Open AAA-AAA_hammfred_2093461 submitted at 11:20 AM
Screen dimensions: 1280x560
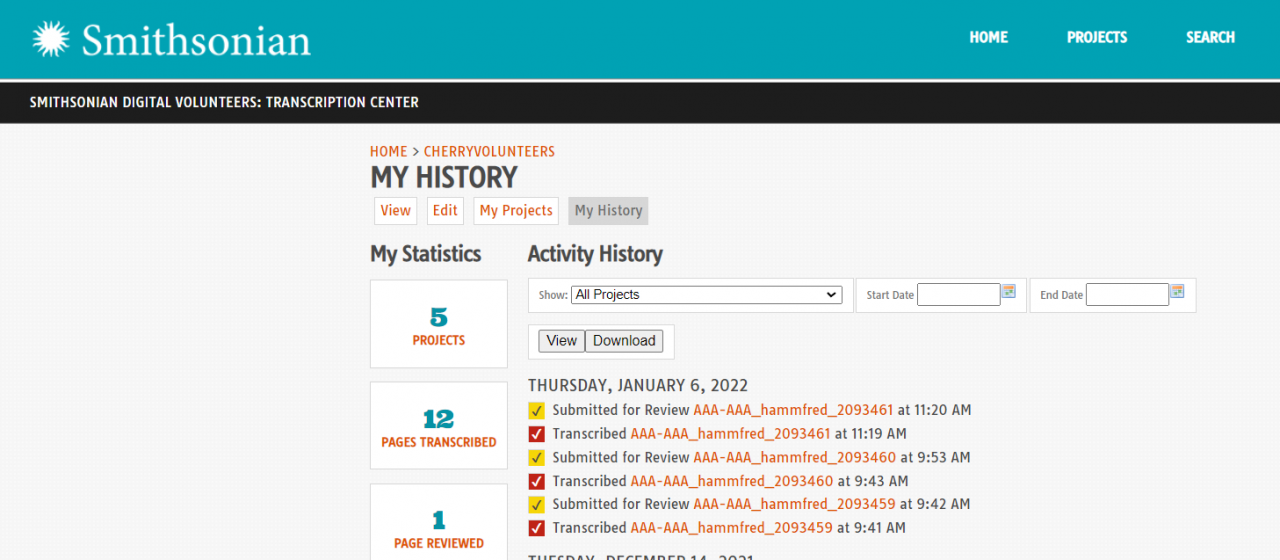point(793,410)
